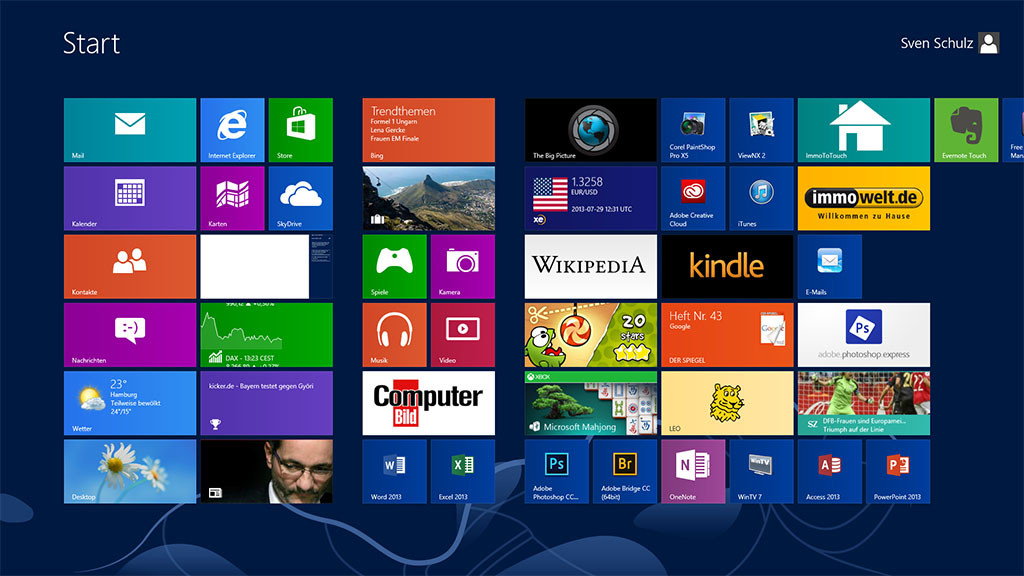Open the Kontakte people tile
Screen dimensions: 1024x576
point(130,266)
